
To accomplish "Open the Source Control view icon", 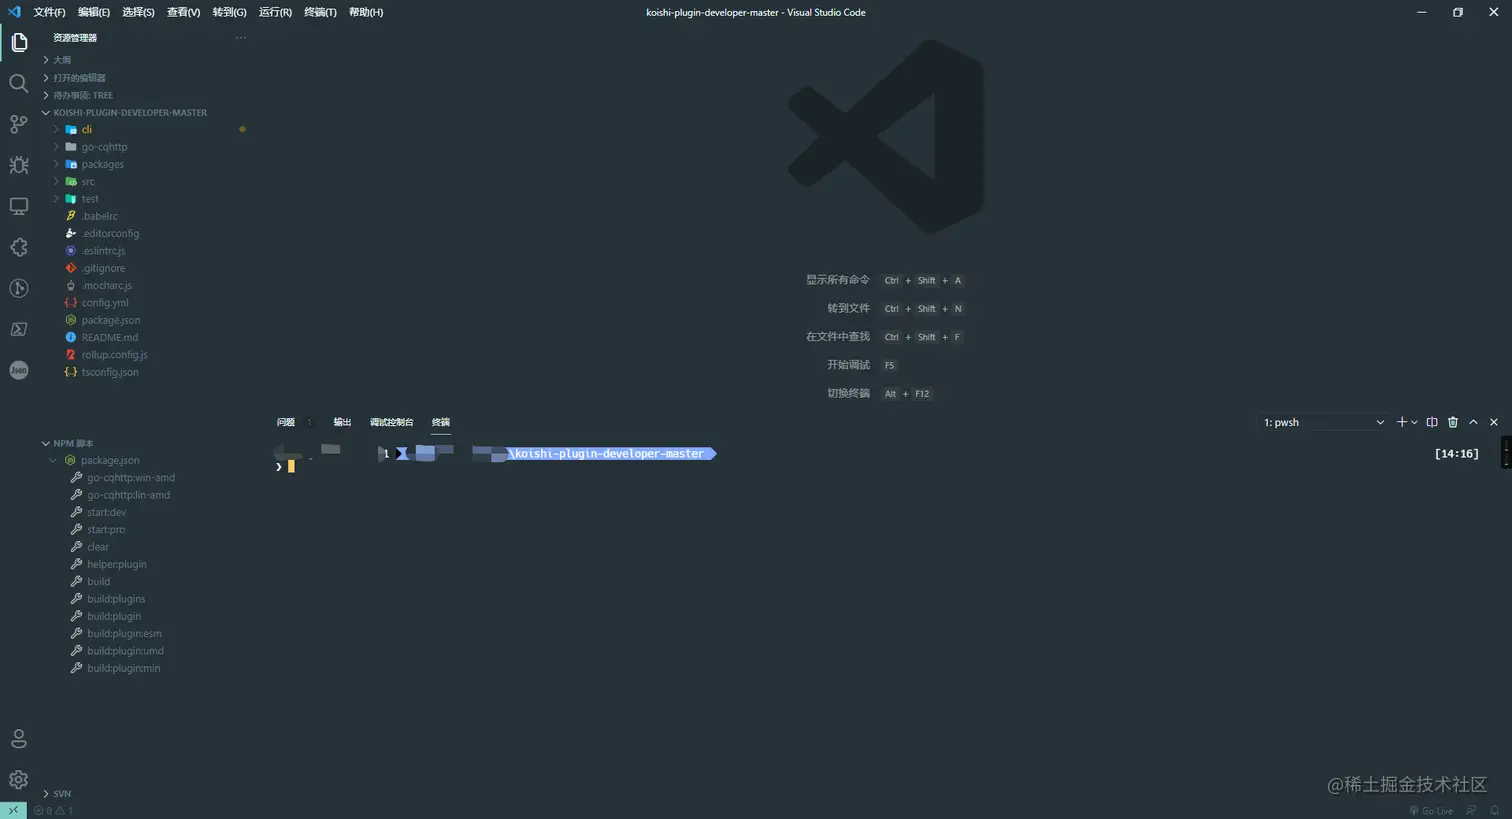I will pyautogui.click(x=19, y=124).
